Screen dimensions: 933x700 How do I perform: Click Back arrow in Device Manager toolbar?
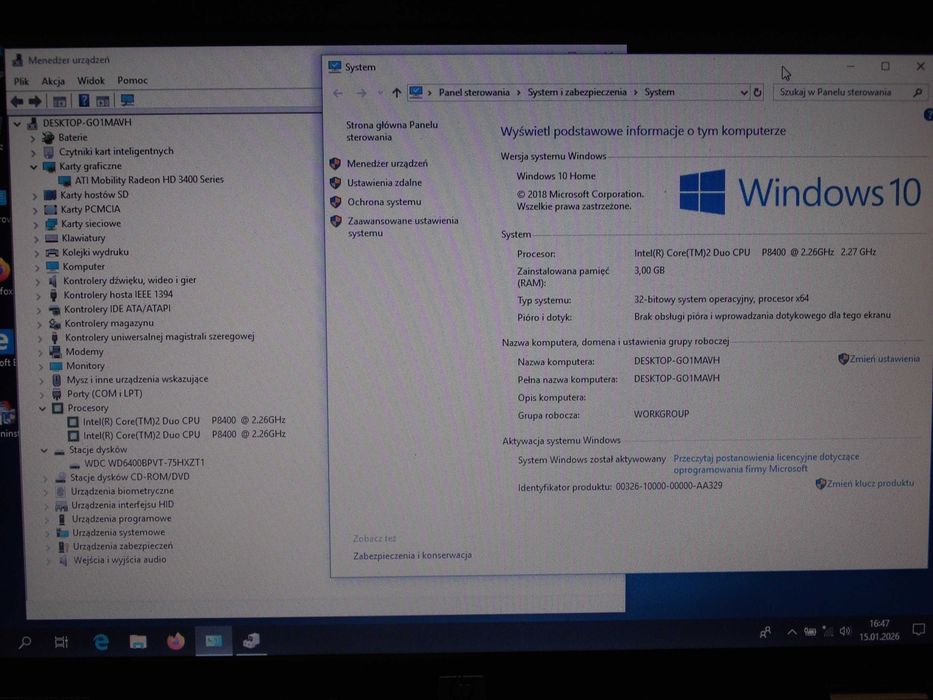point(17,102)
